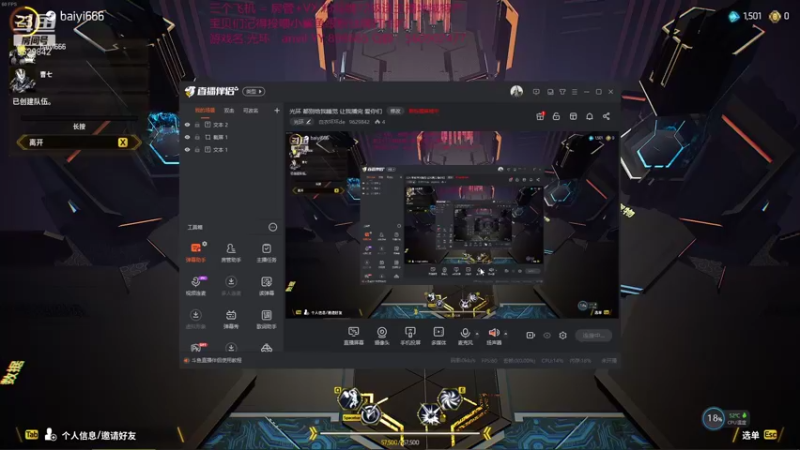Image resolution: width=800 pixels, height=450 pixels.
Task: Click the gift box icon with red badge
Action: pyautogui.click(x=540, y=116)
